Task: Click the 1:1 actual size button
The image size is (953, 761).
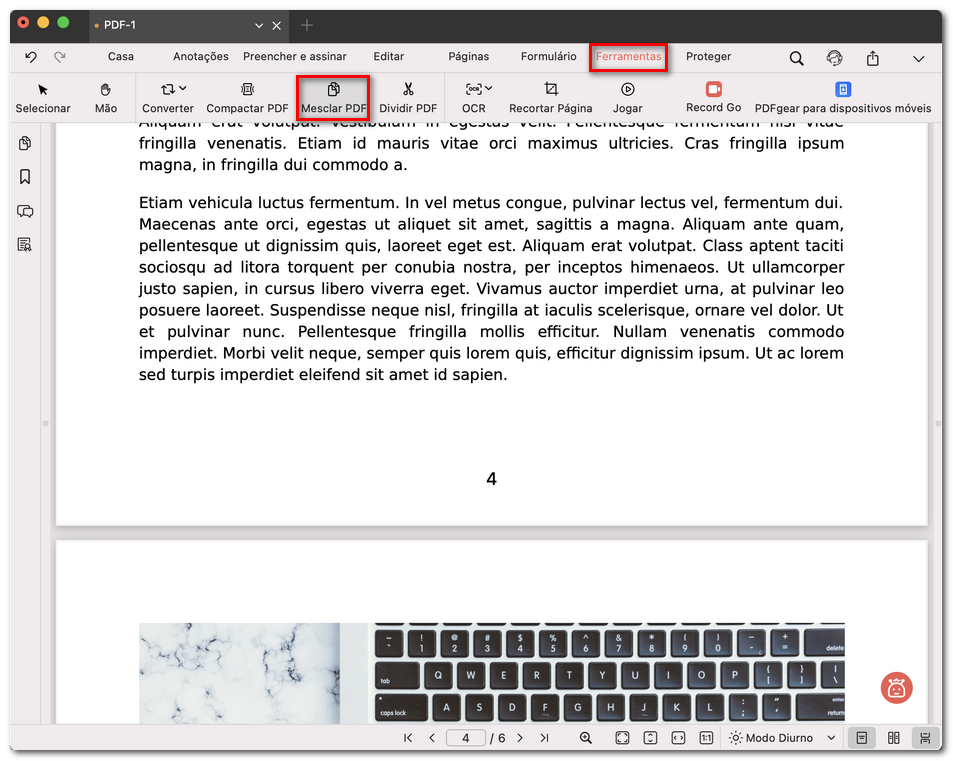Action: [x=706, y=737]
